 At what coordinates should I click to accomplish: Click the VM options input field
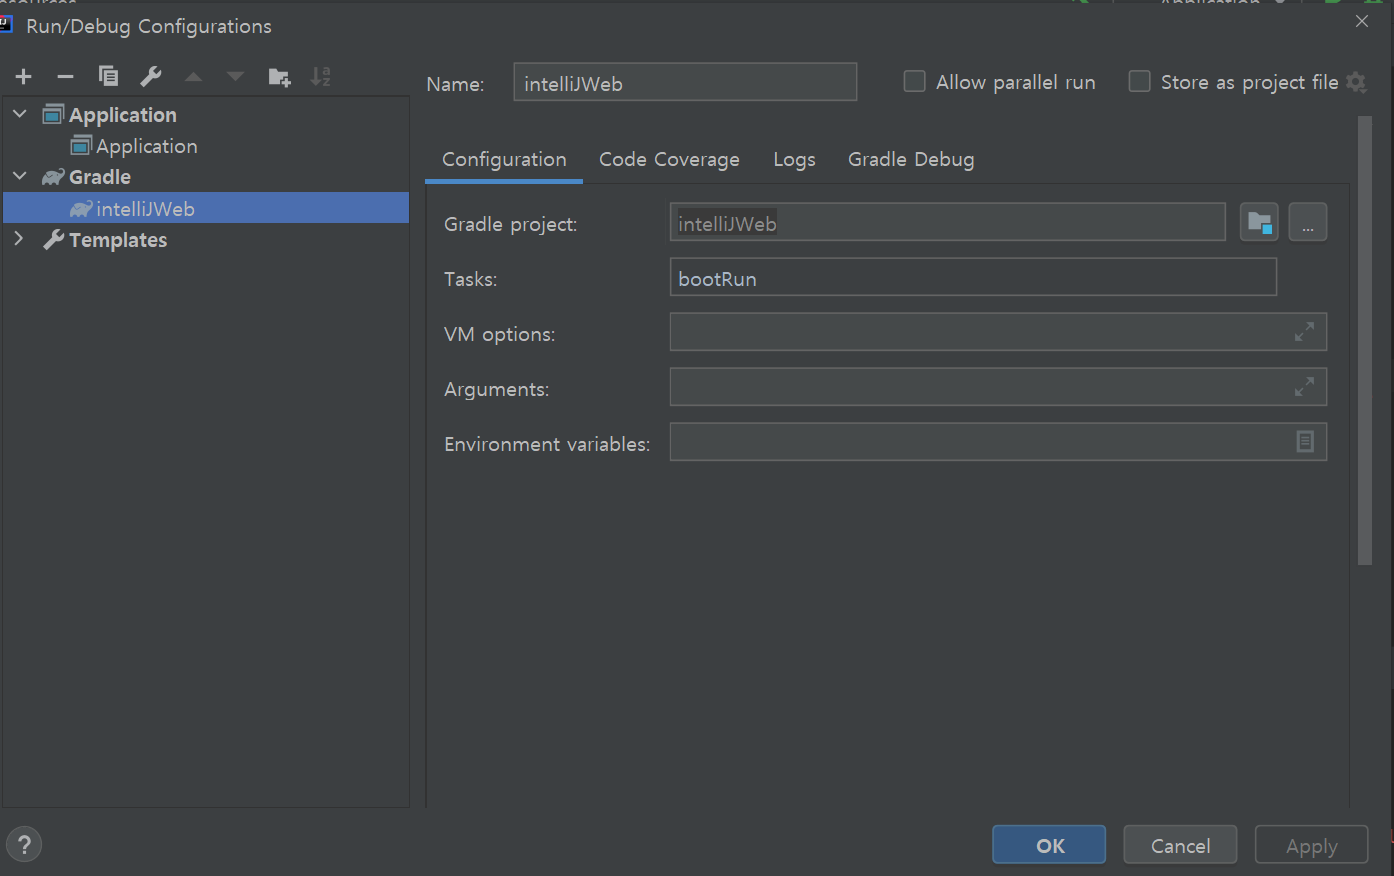[x=998, y=332]
